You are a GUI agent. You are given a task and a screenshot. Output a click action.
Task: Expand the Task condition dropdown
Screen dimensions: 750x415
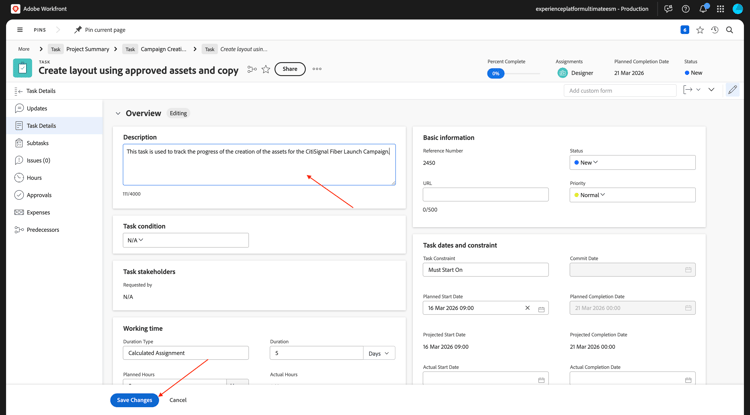pos(186,240)
